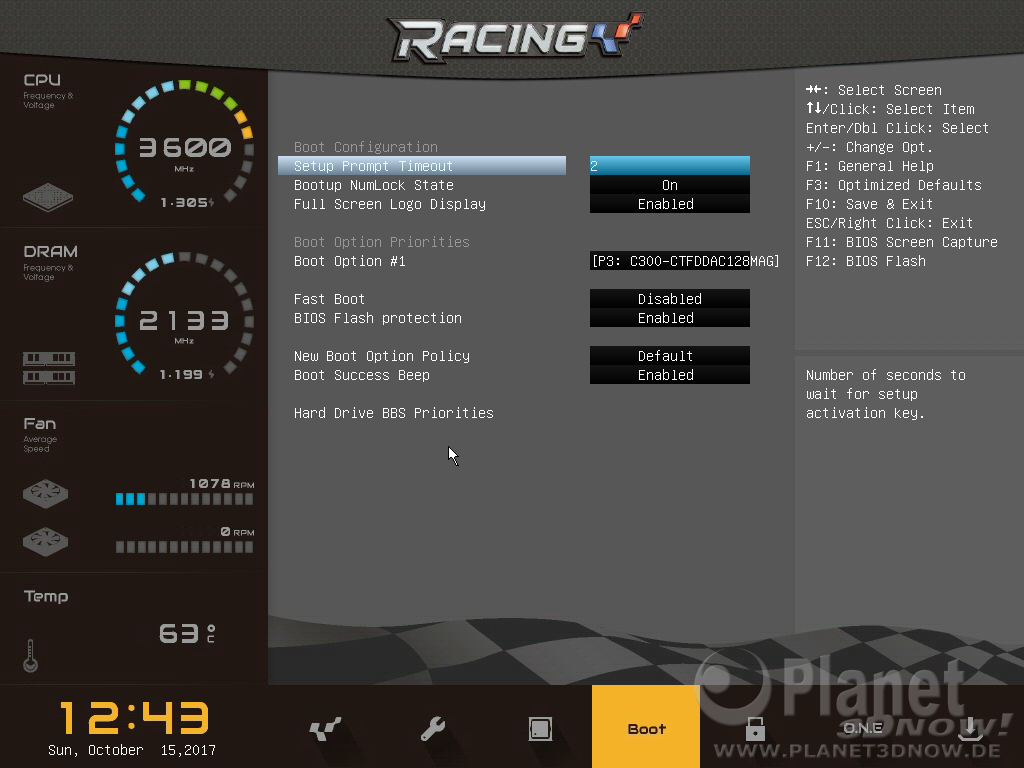Image resolution: width=1024 pixels, height=768 pixels.
Task: Click the Boot Option Priorities heading
Action: (381, 242)
